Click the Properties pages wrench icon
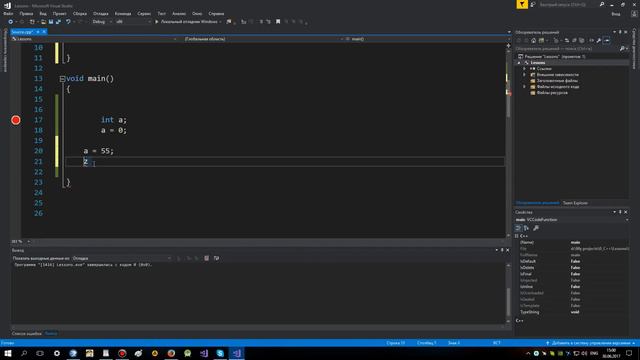Screen dimensions: 640x360 (x=536, y=228)
